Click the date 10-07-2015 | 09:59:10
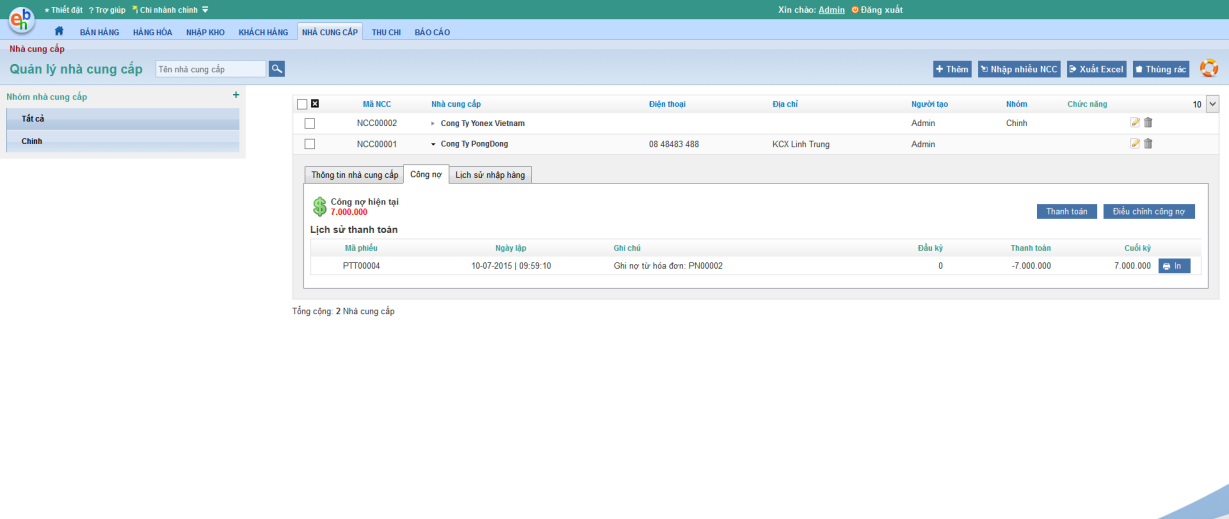 click(x=511, y=266)
